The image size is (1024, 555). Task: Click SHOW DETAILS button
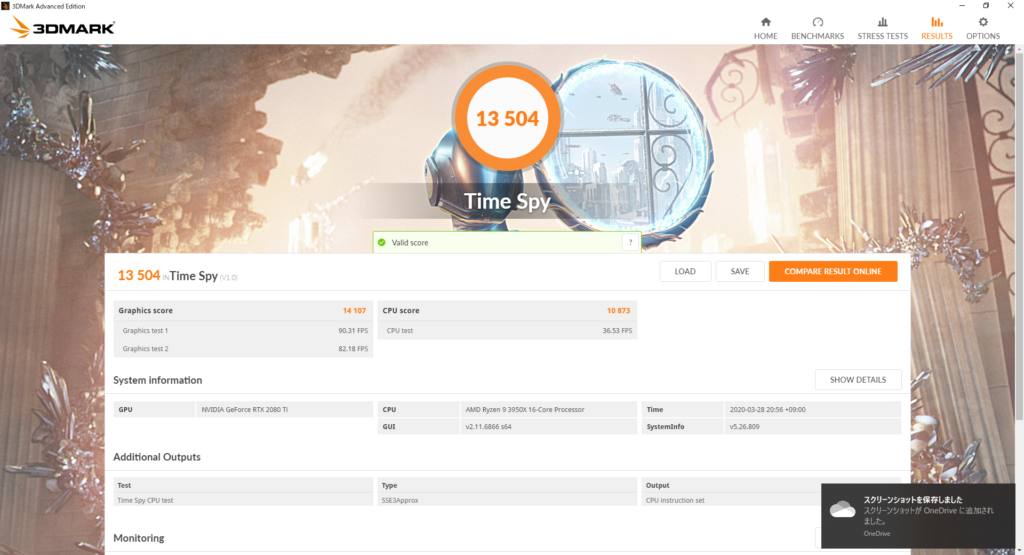[857, 380]
